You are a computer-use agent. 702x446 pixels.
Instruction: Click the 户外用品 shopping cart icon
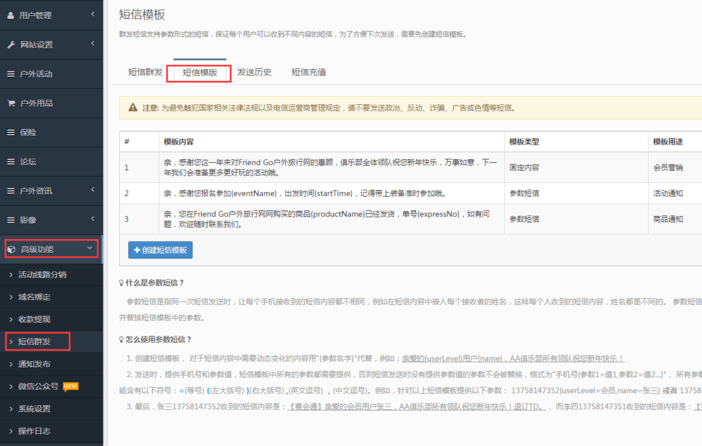[x=11, y=103]
